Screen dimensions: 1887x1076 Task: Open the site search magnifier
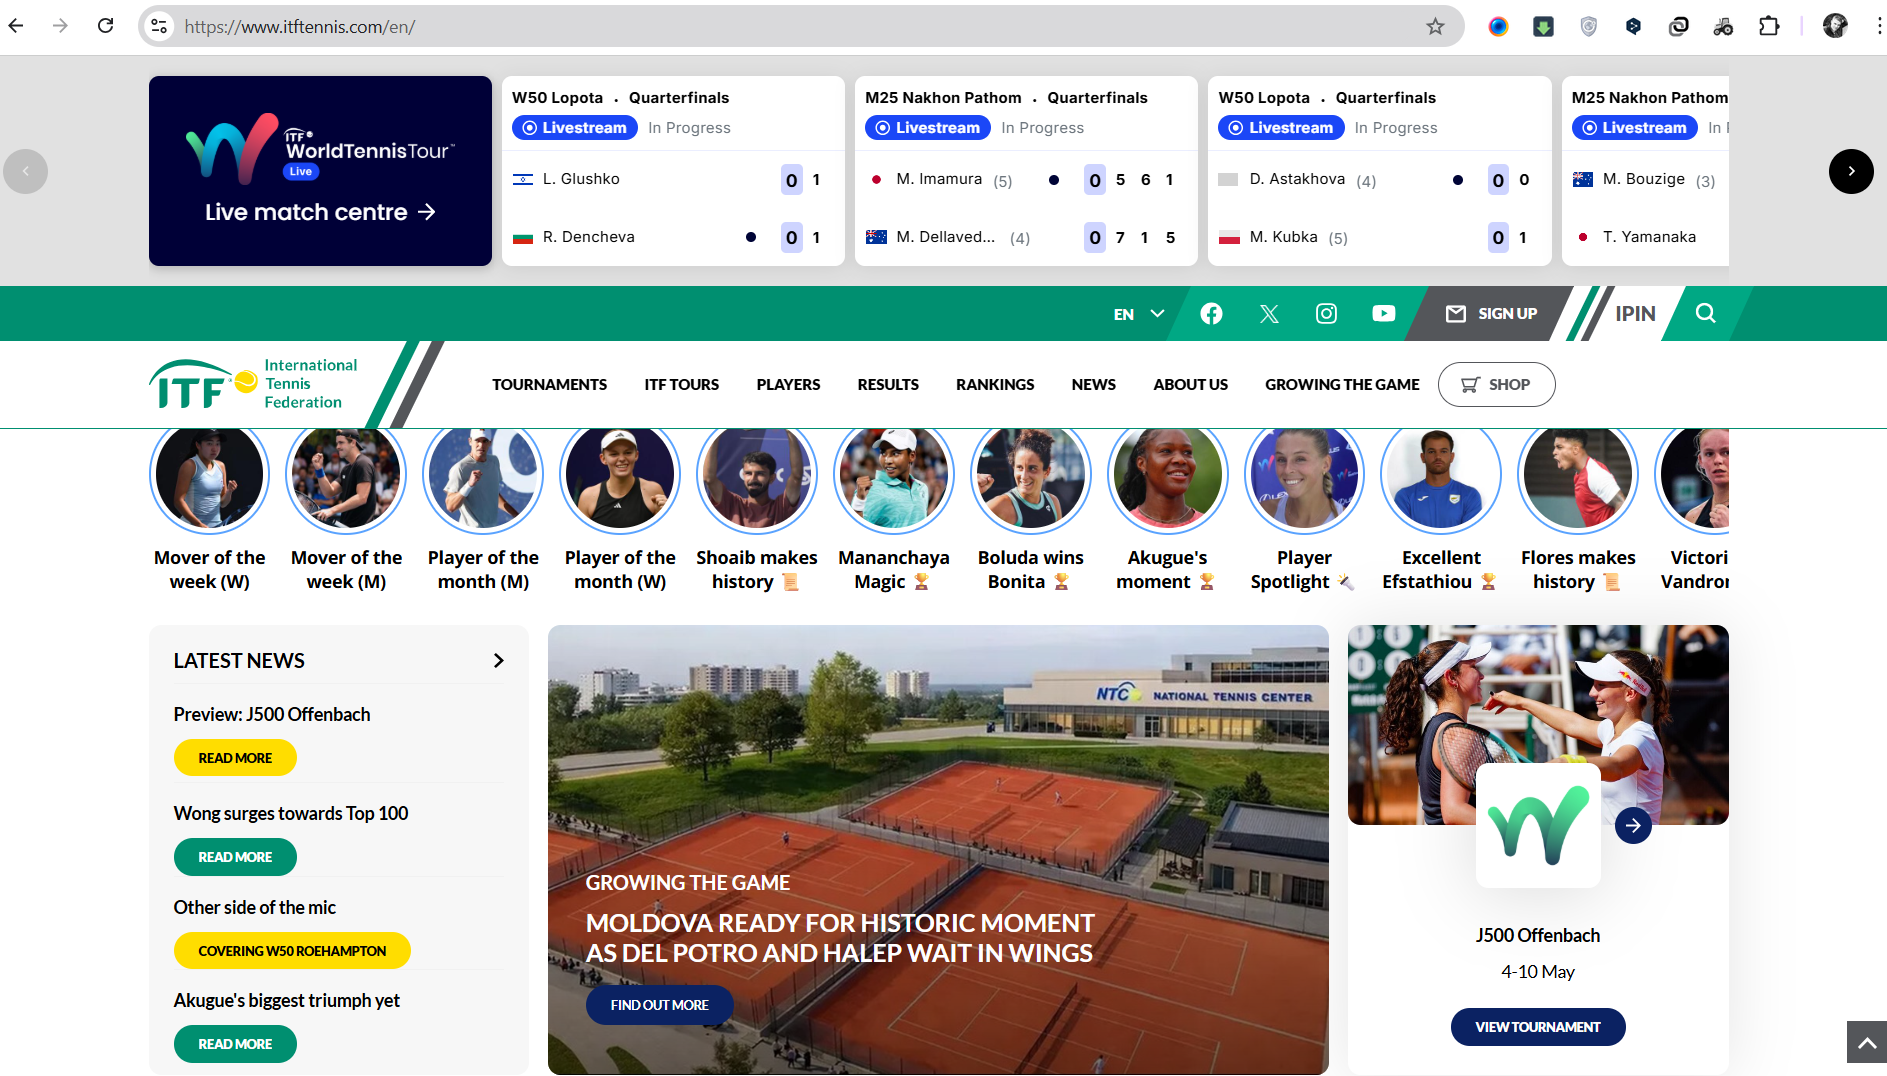click(1705, 313)
